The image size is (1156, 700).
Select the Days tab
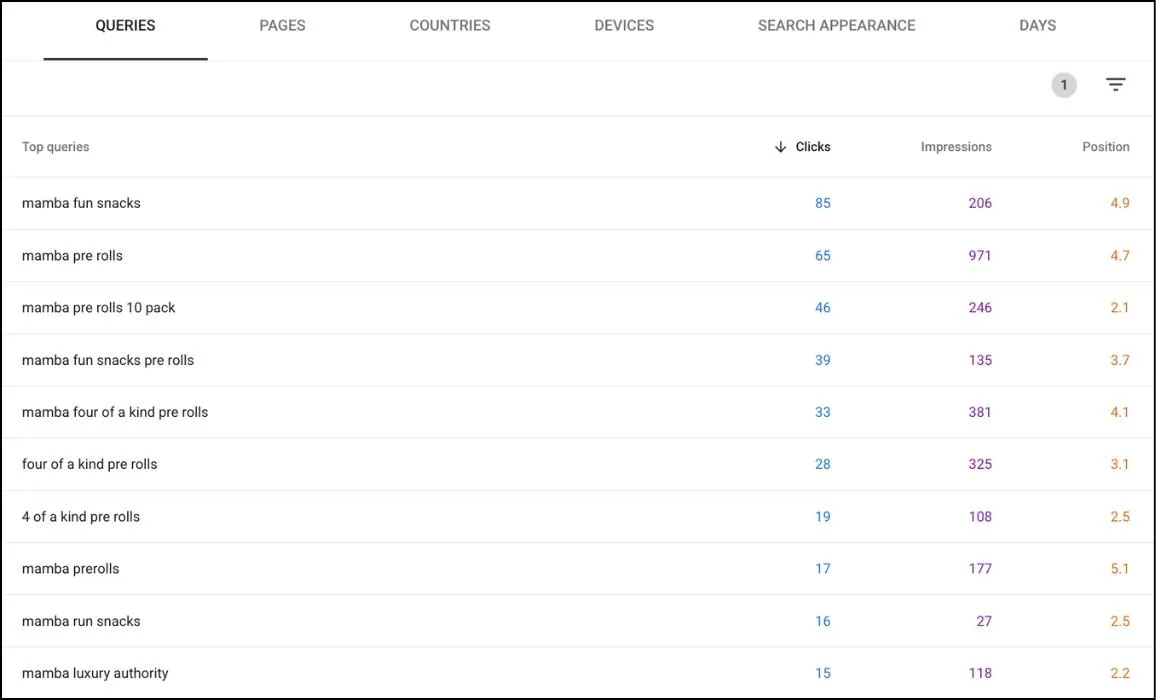point(1037,25)
